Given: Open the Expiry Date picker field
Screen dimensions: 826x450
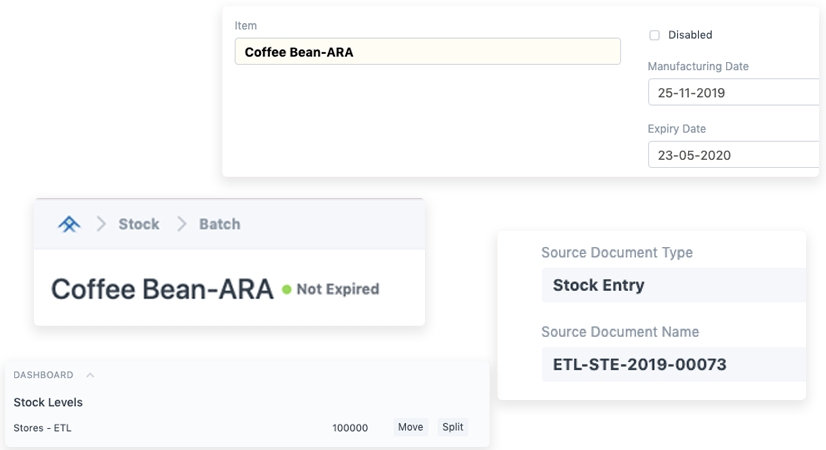Looking at the screenshot, I should [x=735, y=155].
